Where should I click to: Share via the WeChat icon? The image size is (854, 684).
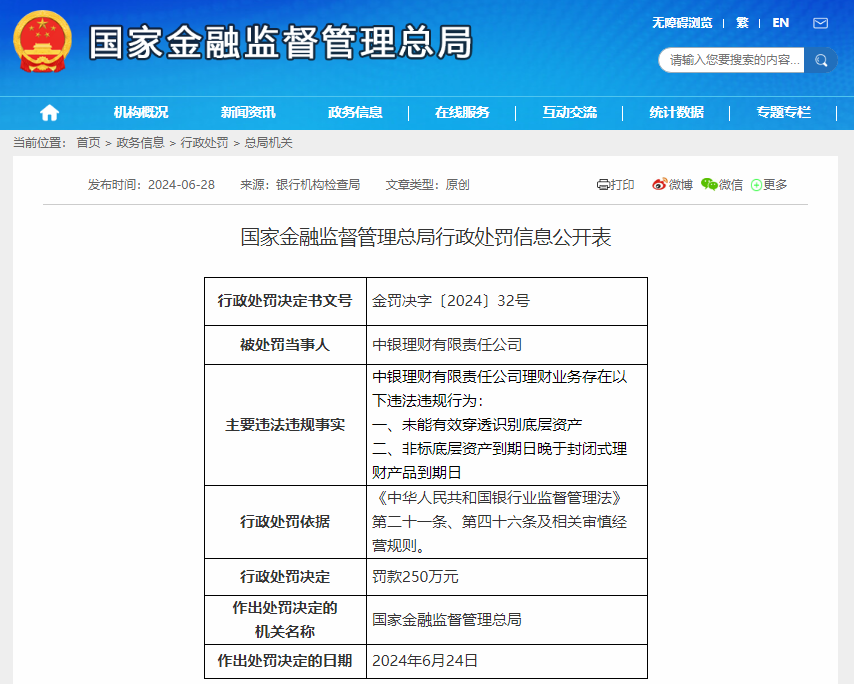pyautogui.click(x=709, y=185)
